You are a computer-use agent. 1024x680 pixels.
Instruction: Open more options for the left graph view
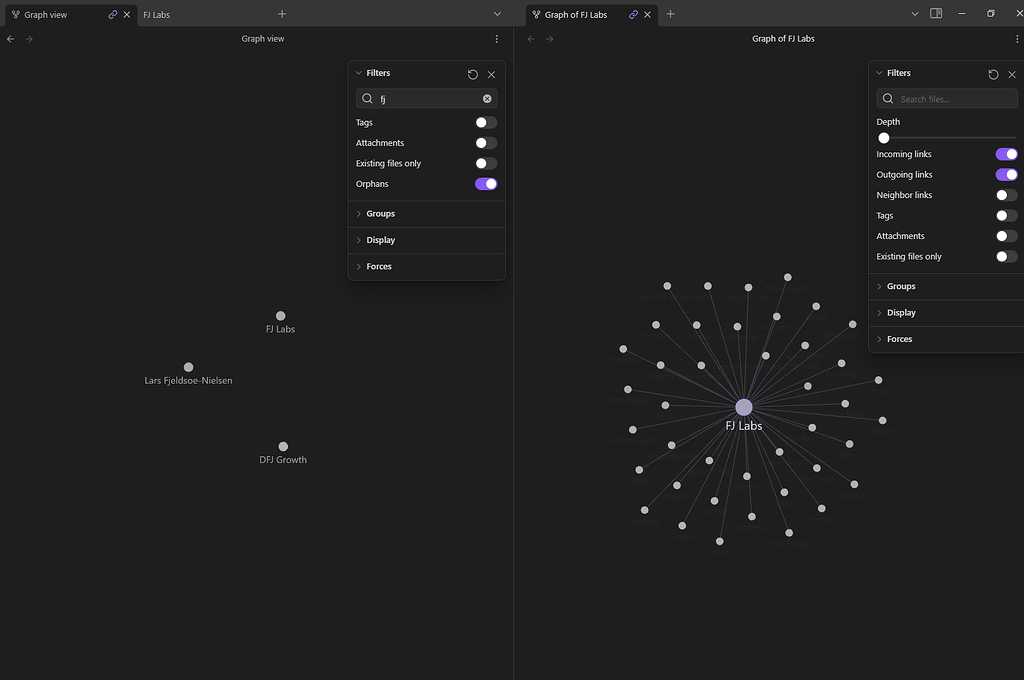point(497,38)
